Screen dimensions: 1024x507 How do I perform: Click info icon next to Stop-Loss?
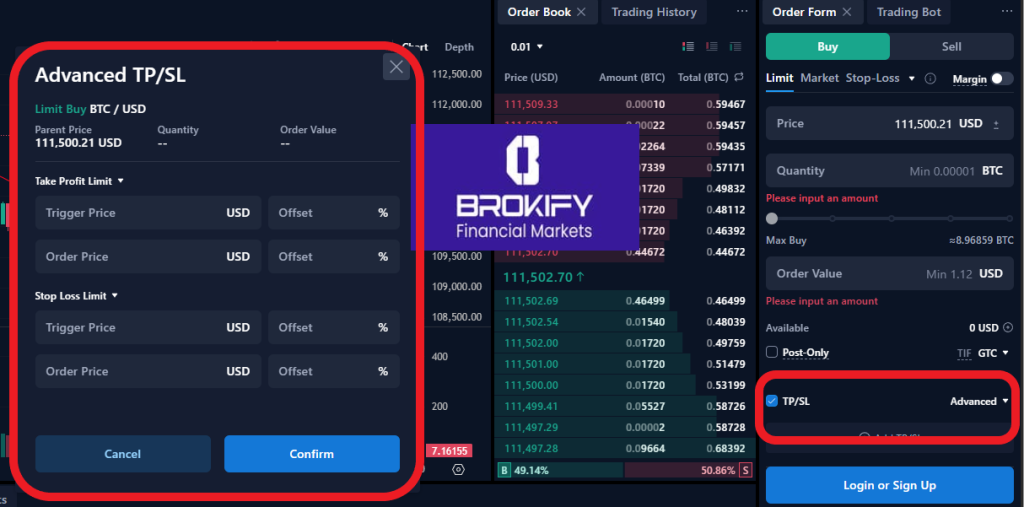click(930, 78)
